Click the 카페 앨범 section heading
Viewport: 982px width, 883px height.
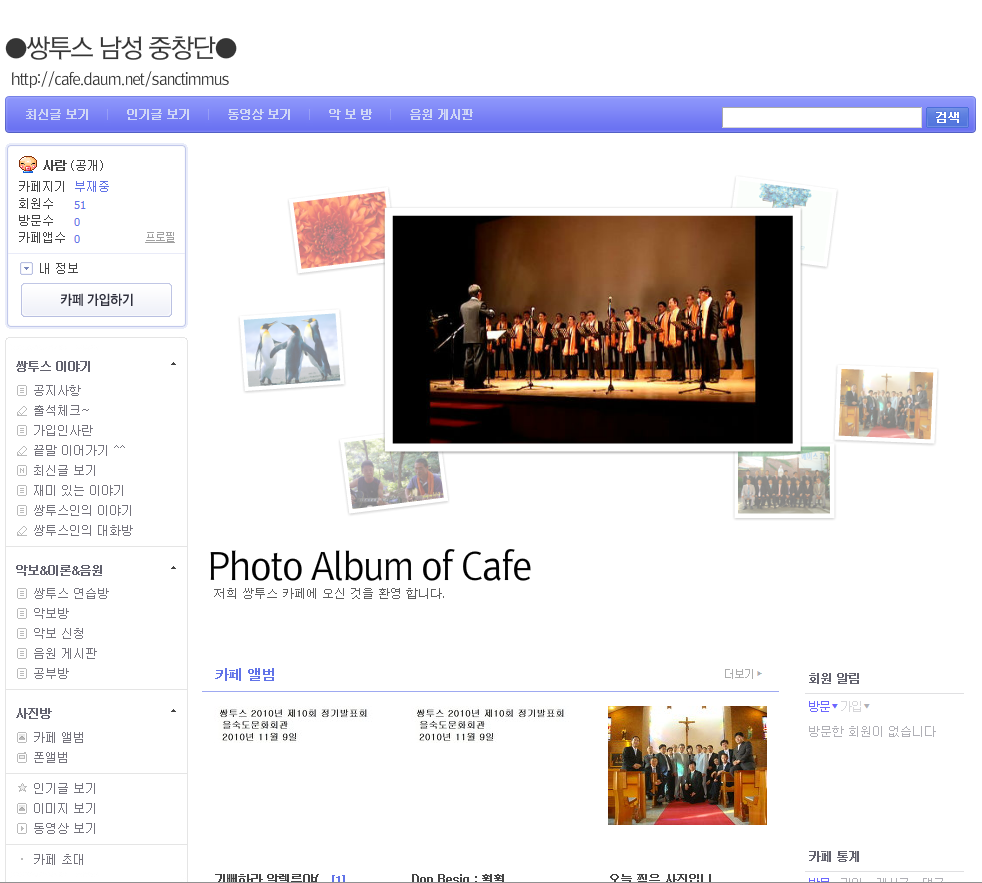click(245, 674)
